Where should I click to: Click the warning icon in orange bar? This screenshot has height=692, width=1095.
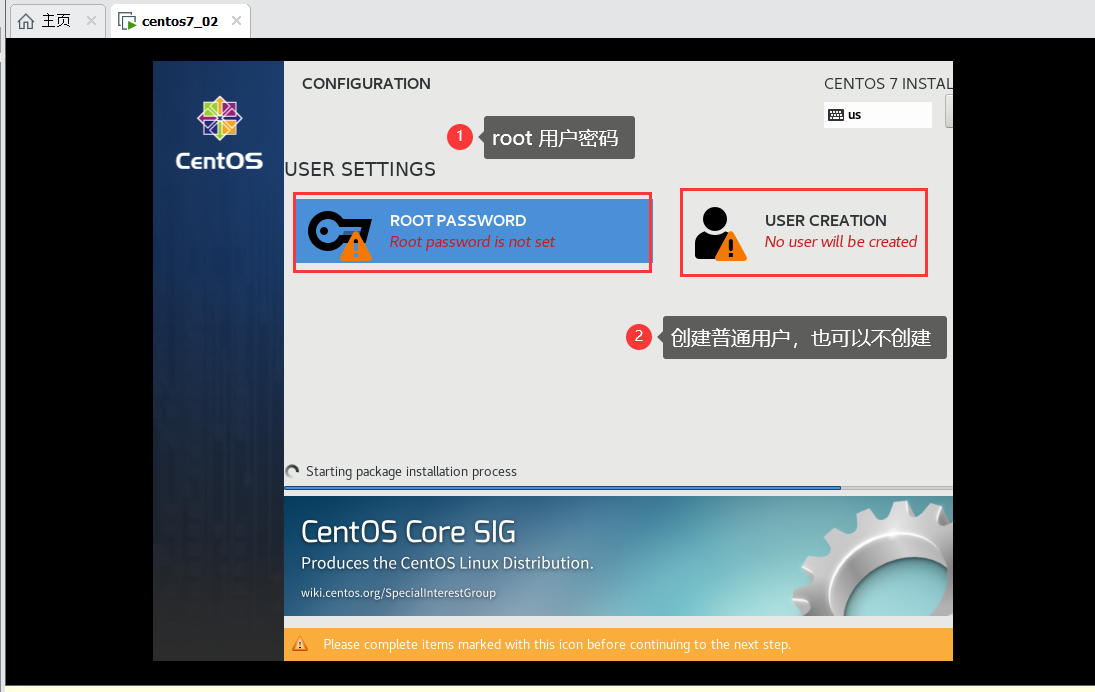point(300,644)
